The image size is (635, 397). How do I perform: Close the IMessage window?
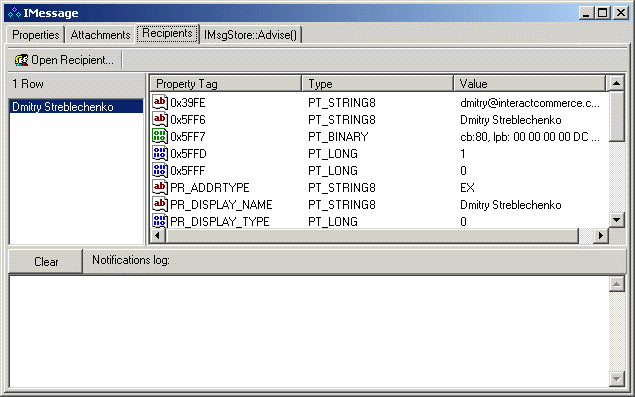[x=620, y=13]
